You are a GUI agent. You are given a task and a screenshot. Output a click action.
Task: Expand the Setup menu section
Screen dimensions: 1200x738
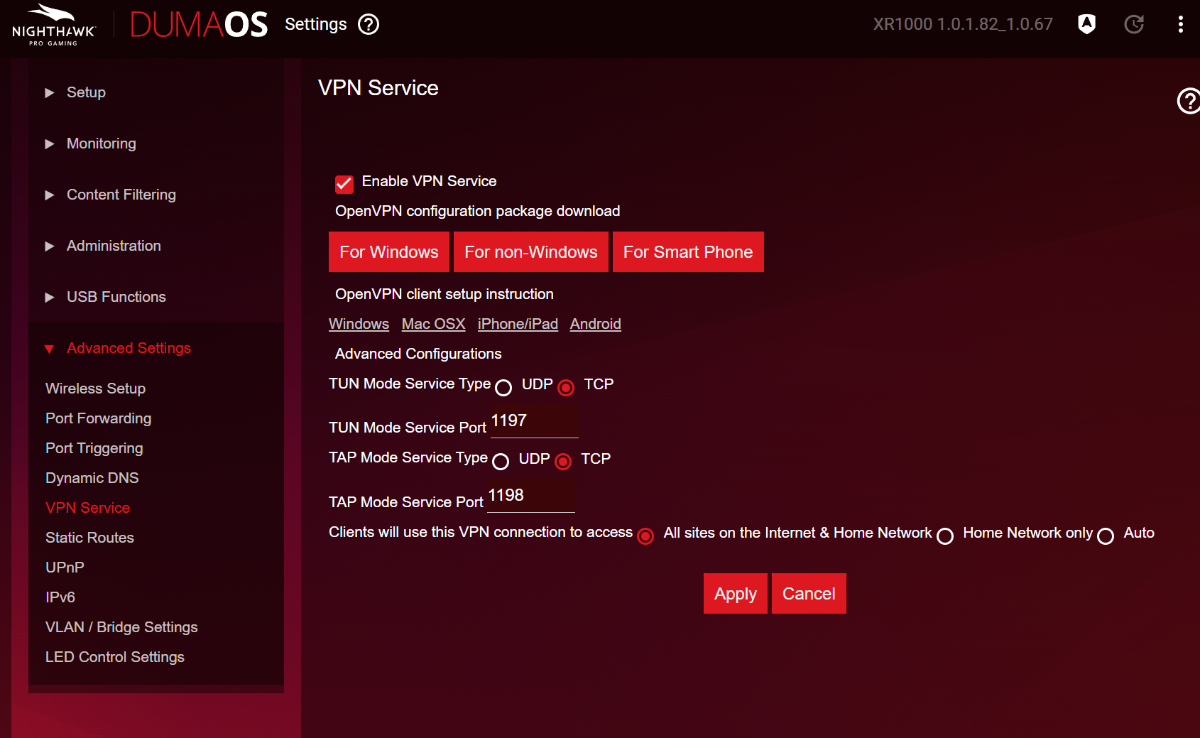pyautogui.click(x=85, y=92)
